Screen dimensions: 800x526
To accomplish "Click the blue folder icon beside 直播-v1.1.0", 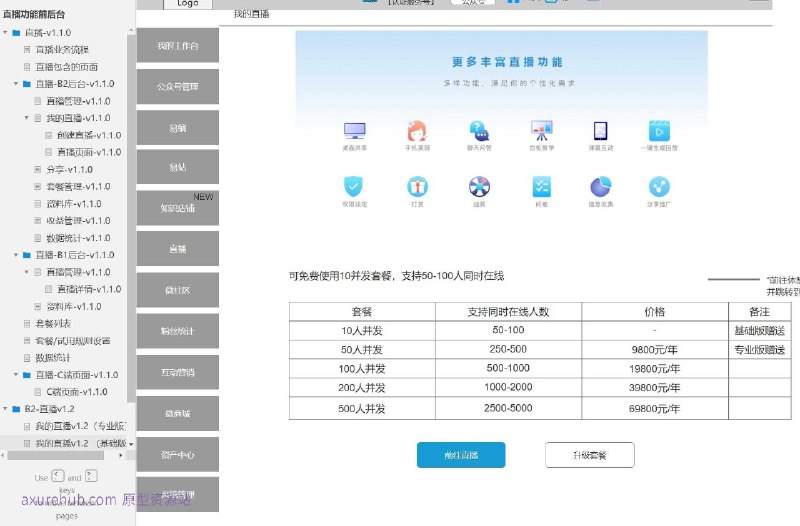I will point(16,33).
